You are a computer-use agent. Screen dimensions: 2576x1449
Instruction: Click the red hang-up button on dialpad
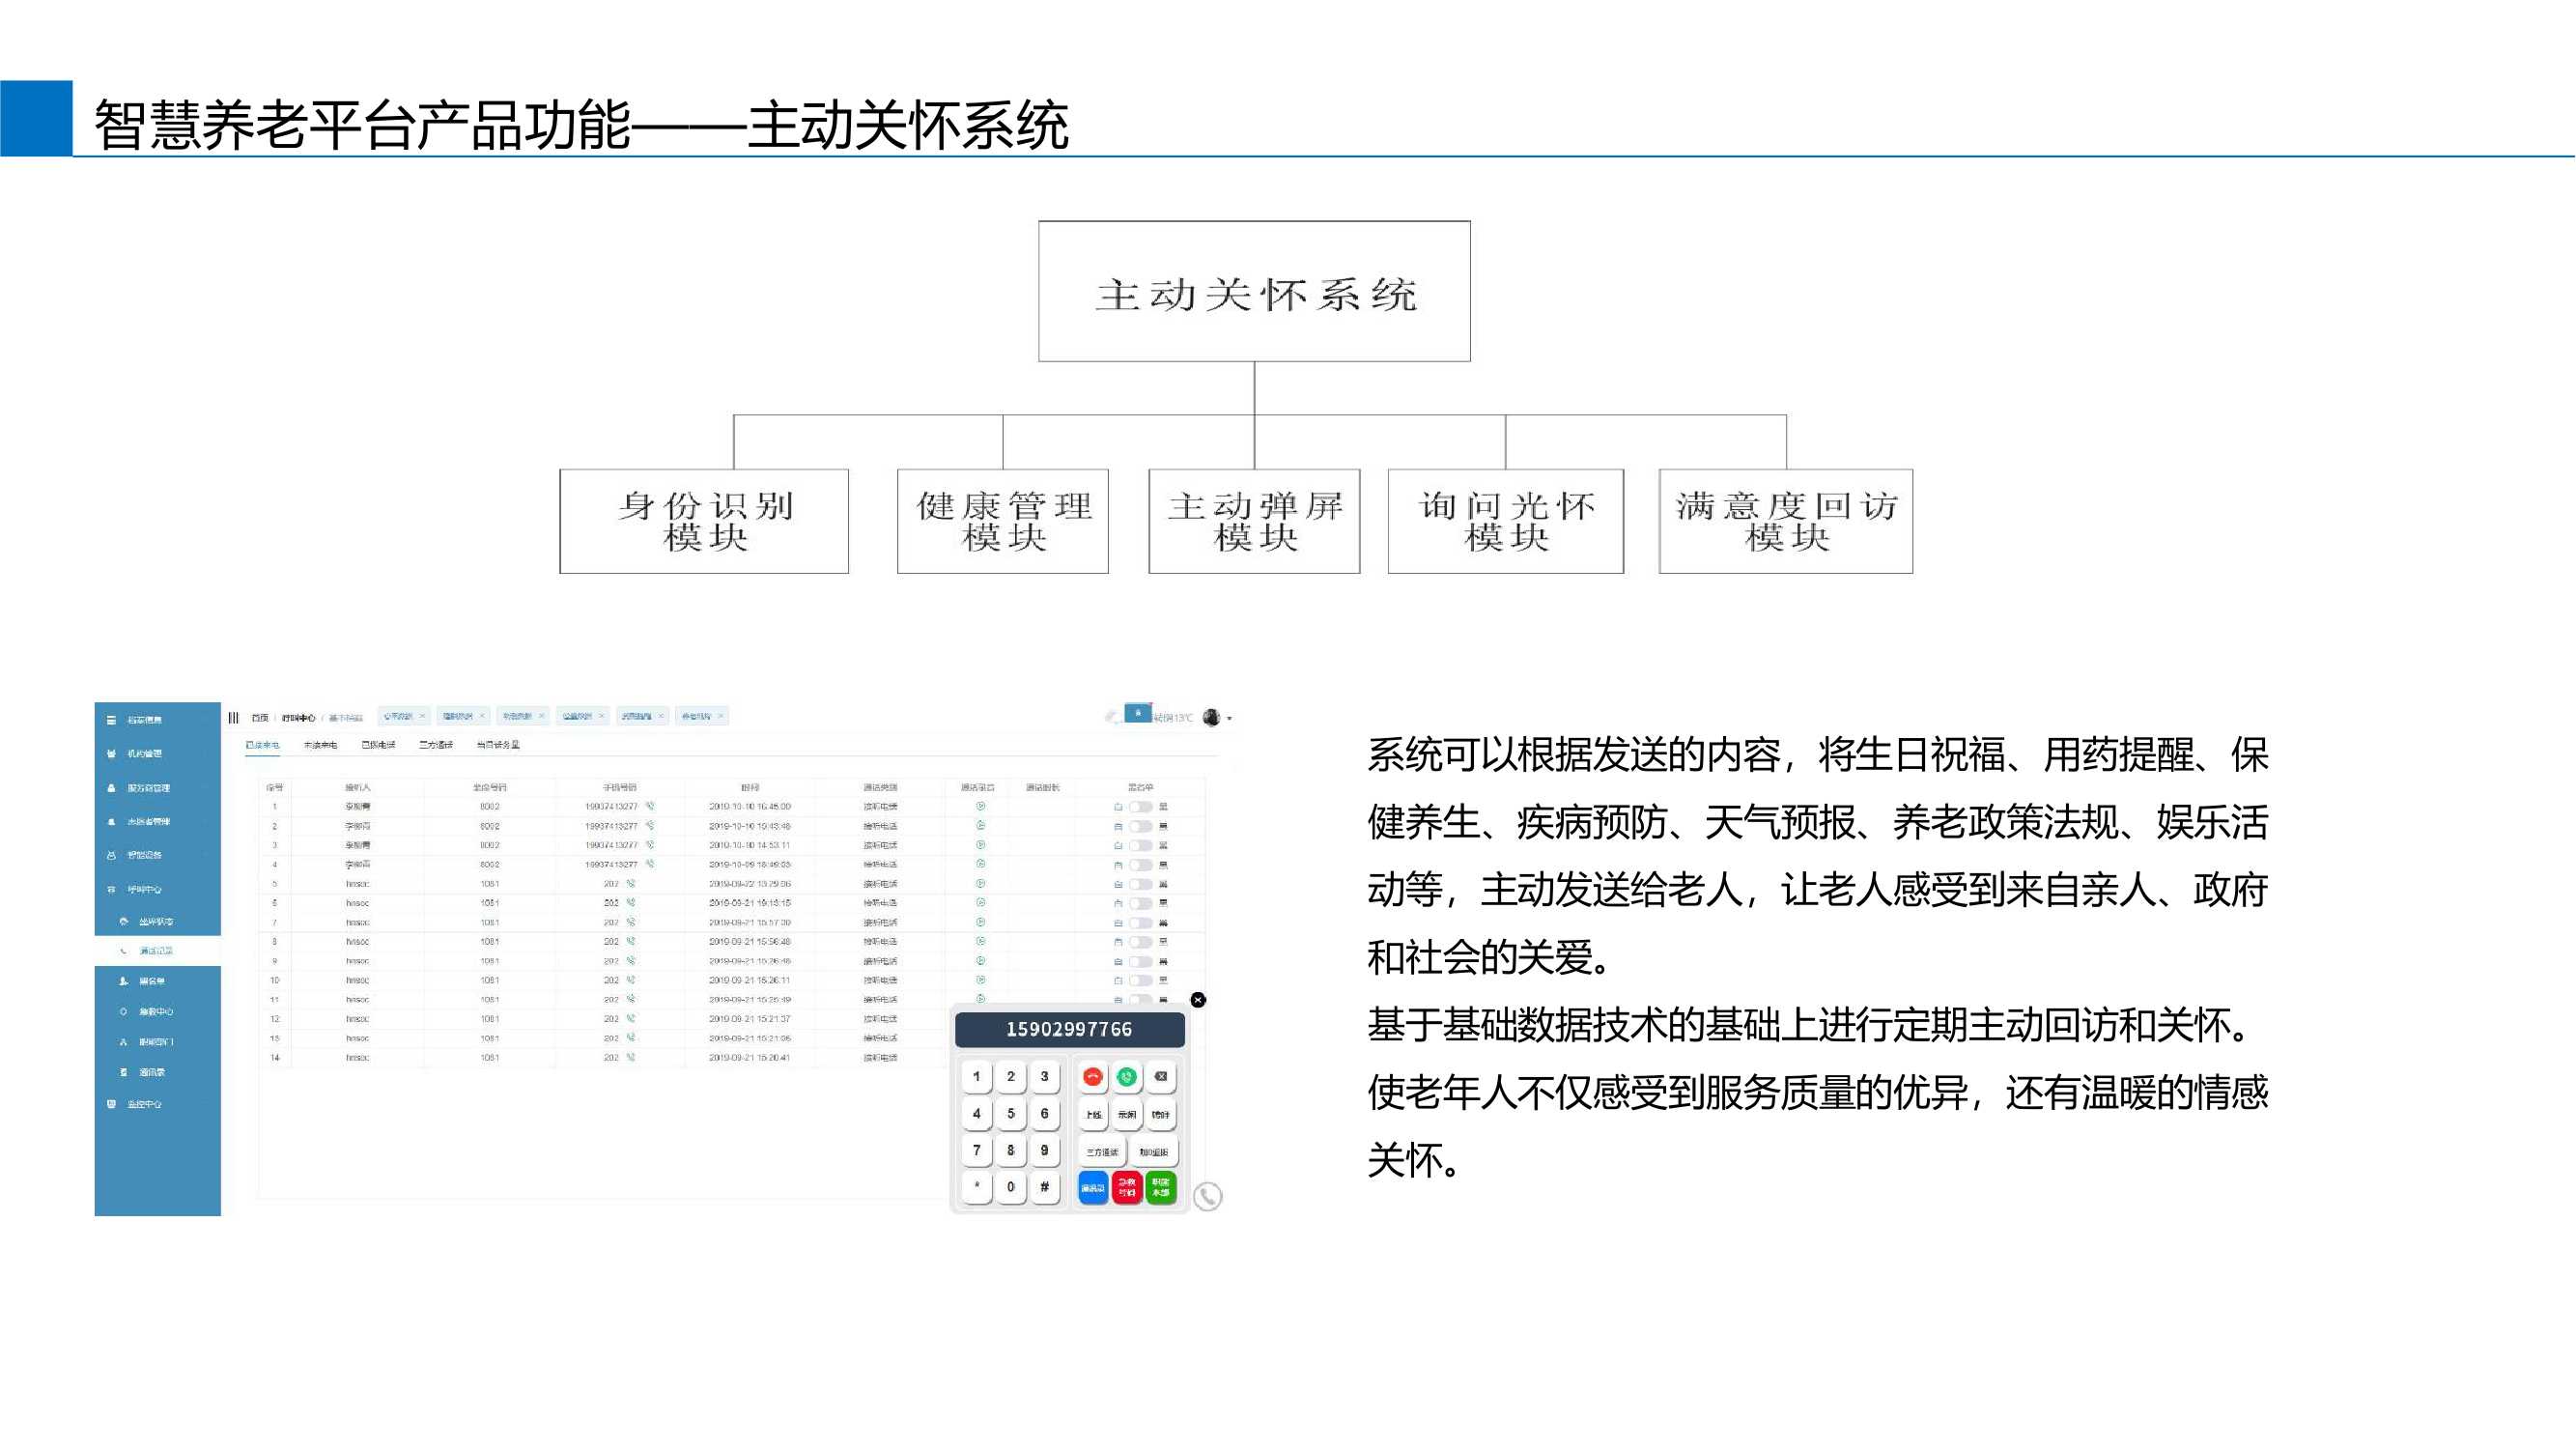click(x=1092, y=1077)
